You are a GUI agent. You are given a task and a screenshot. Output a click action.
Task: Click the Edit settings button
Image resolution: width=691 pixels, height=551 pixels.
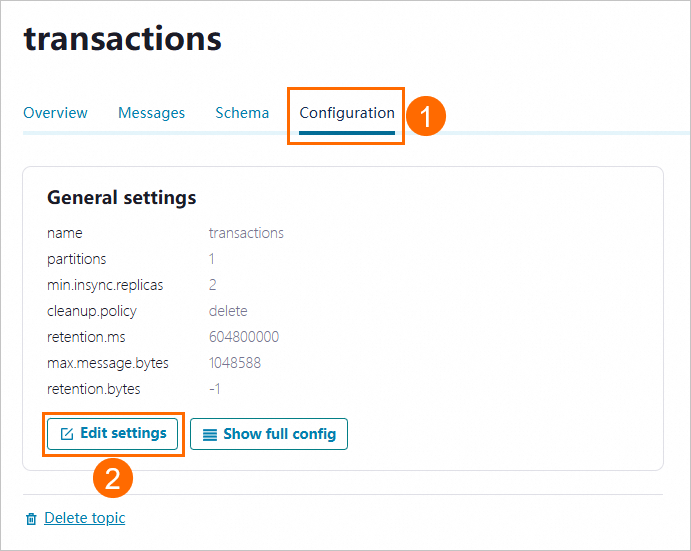pyautogui.click(x=112, y=434)
